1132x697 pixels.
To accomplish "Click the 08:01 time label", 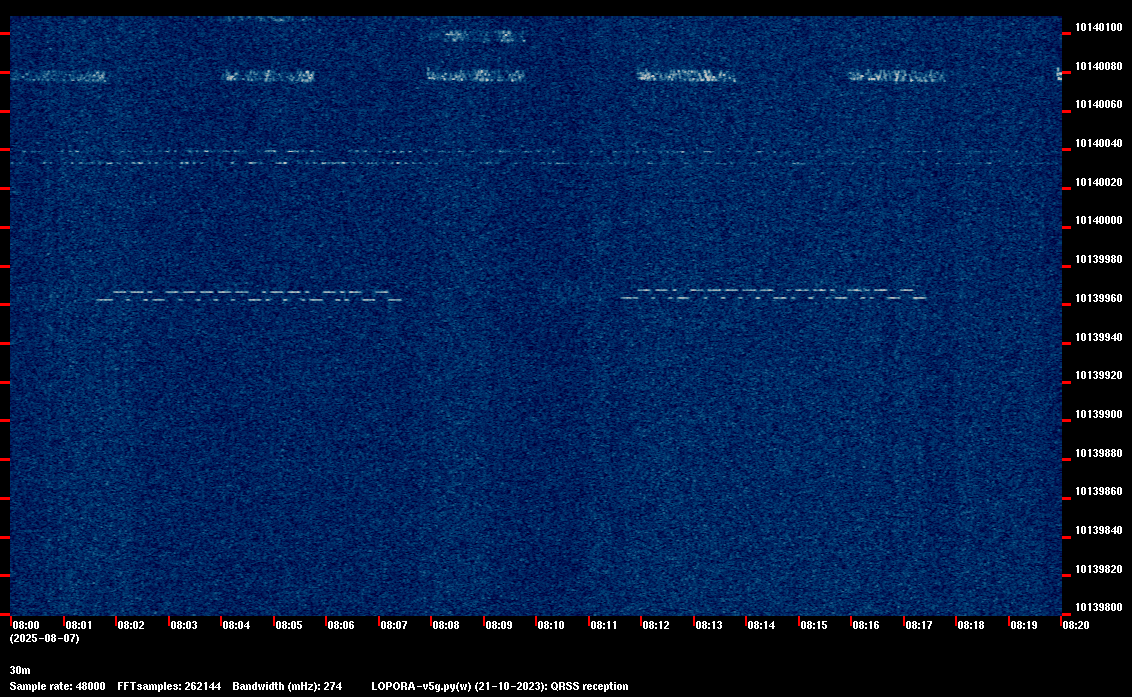I will [79, 625].
